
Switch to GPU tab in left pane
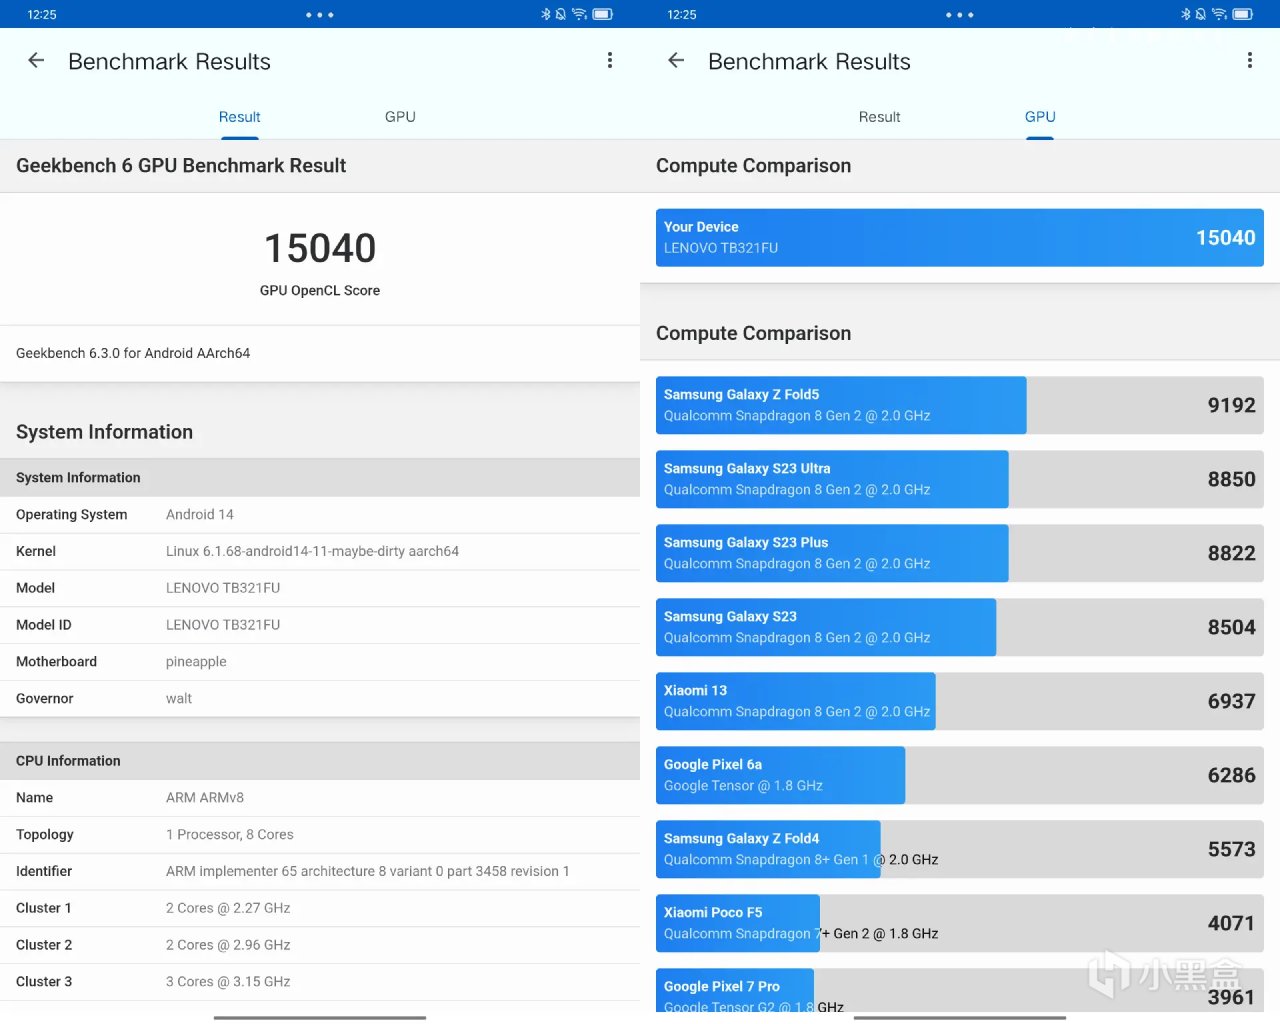(x=400, y=117)
